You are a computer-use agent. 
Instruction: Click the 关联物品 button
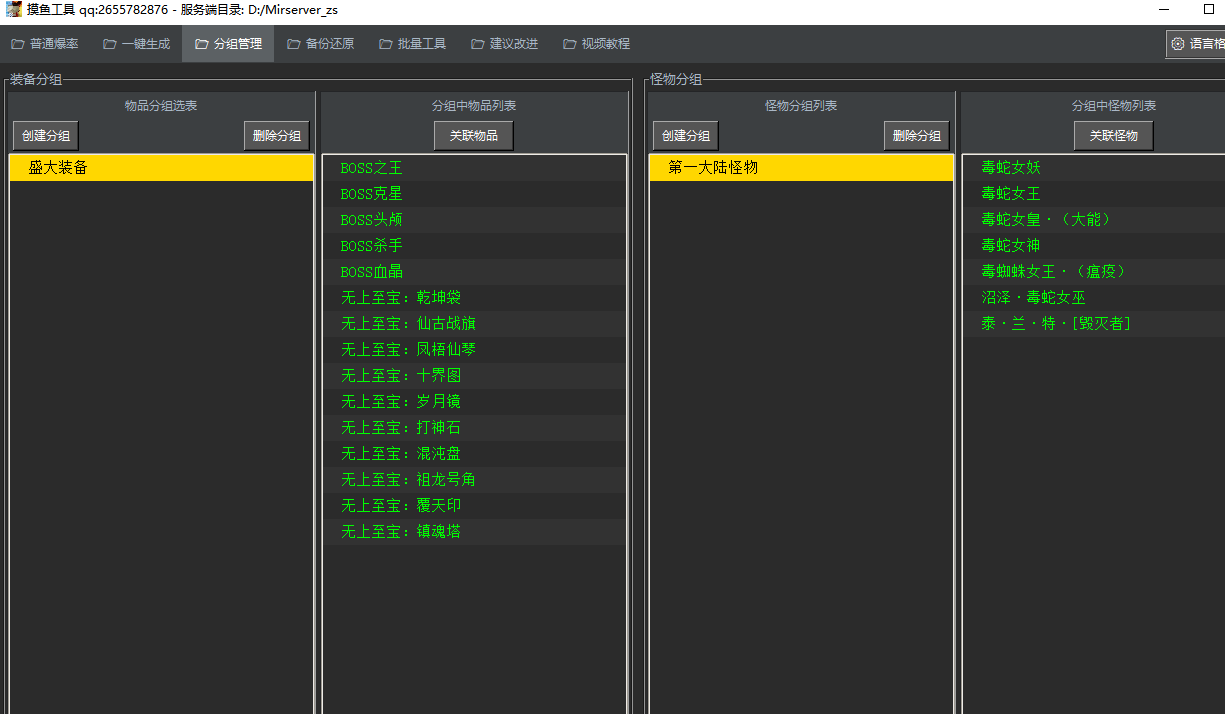click(473, 136)
